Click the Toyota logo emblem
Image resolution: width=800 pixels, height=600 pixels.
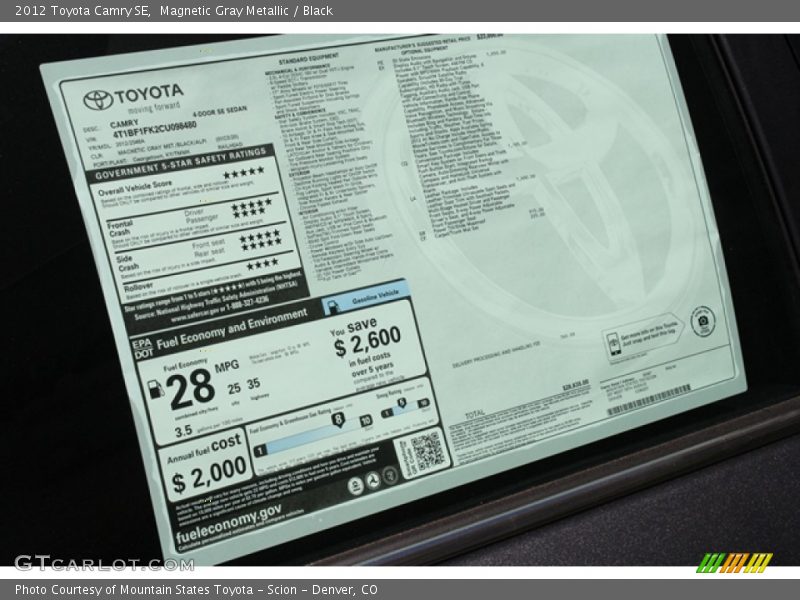[98, 98]
